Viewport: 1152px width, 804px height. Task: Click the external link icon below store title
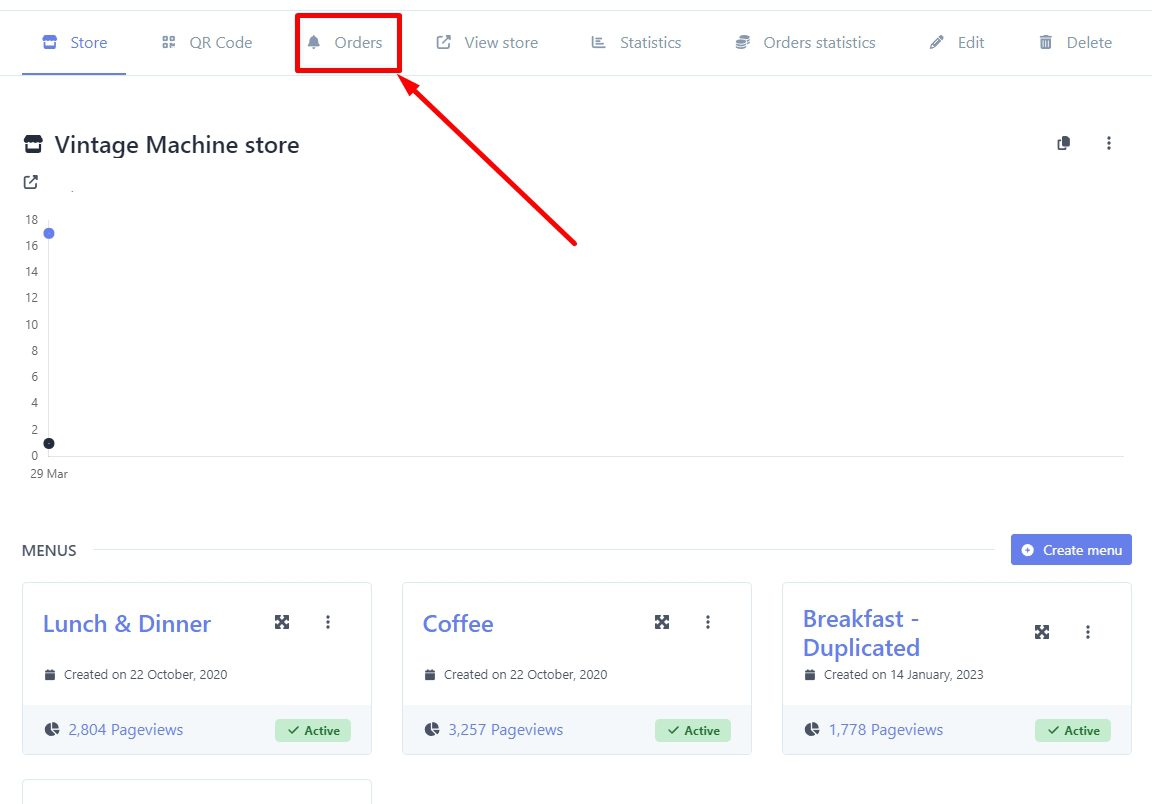[x=31, y=182]
